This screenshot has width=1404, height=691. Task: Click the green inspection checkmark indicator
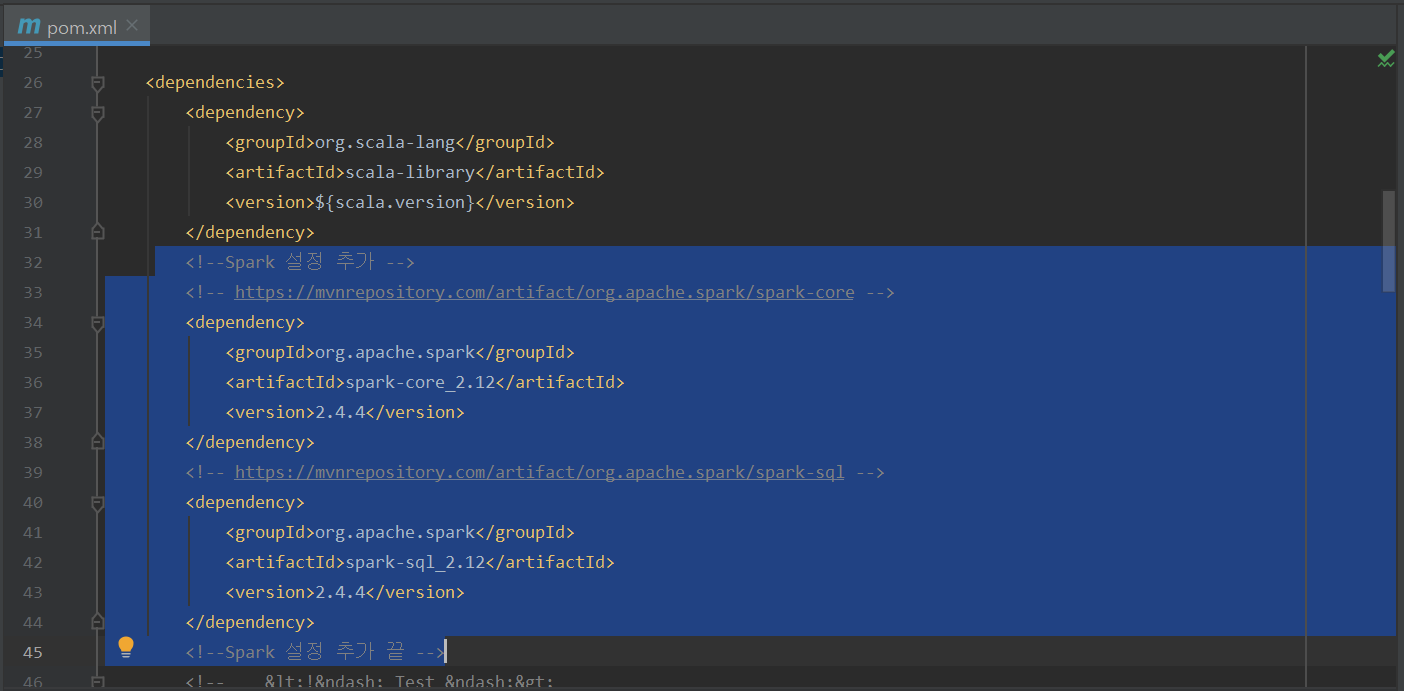1385,60
